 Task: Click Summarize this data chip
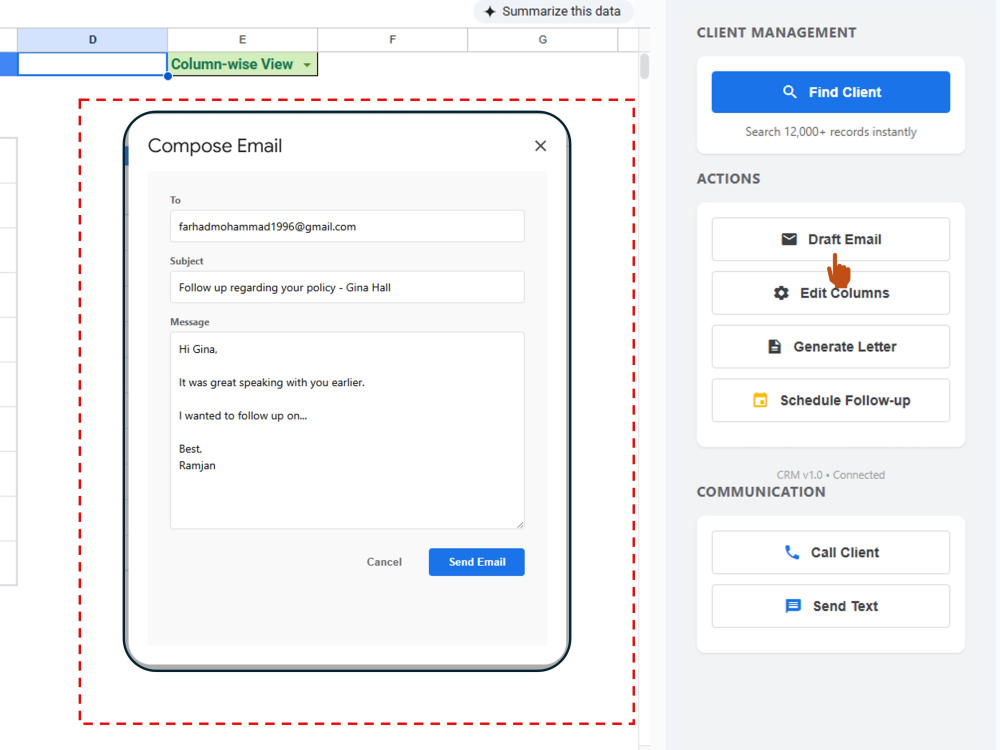(x=553, y=11)
